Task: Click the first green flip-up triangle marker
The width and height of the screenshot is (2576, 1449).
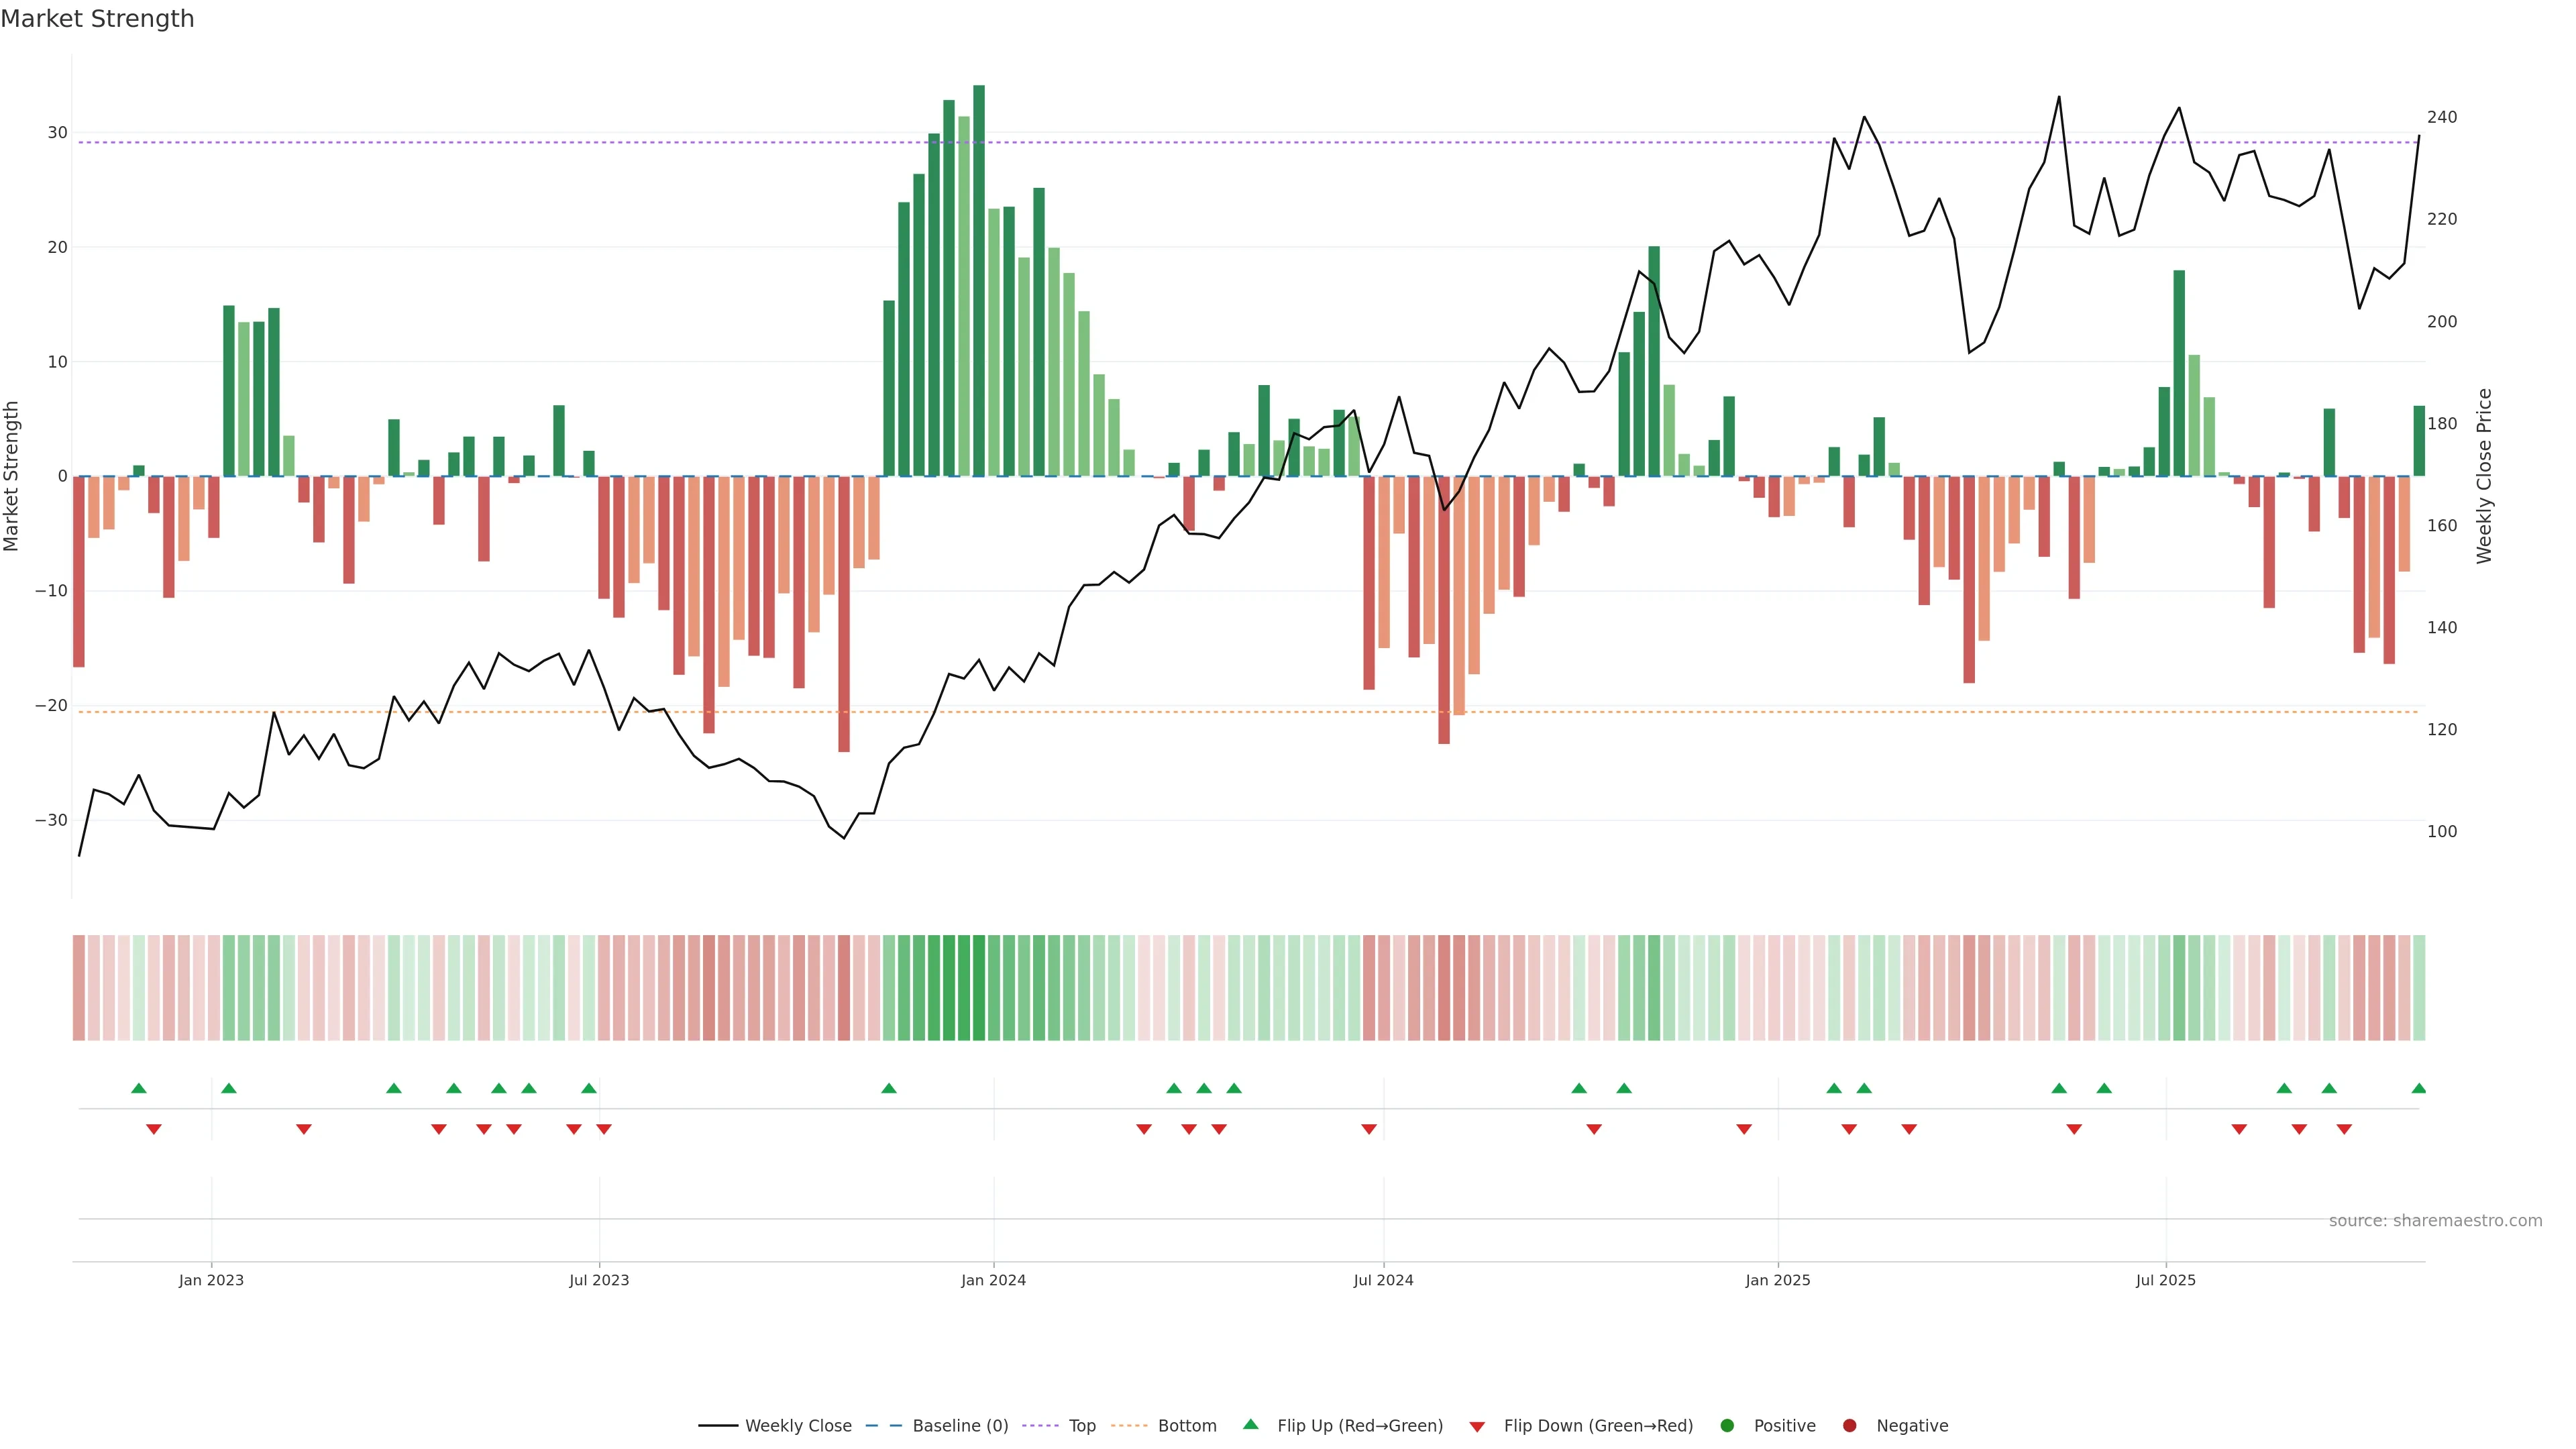Action: click(139, 1088)
